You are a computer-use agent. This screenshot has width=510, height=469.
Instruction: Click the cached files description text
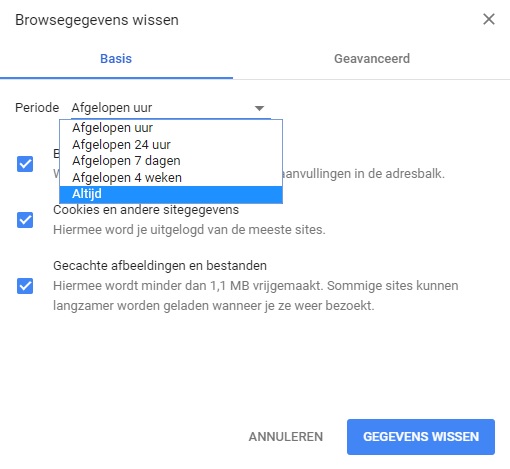click(x=256, y=296)
